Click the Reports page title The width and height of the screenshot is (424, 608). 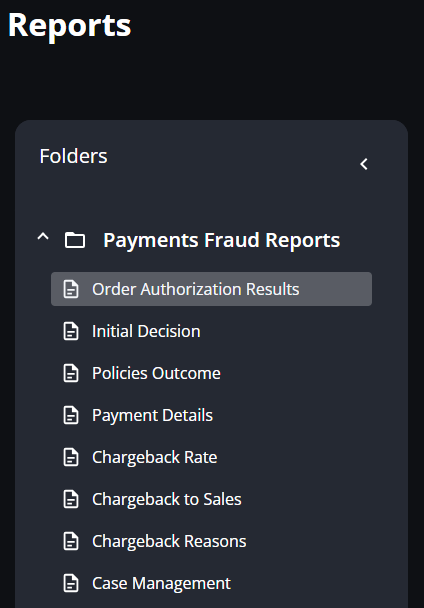(x=69, y=26)
